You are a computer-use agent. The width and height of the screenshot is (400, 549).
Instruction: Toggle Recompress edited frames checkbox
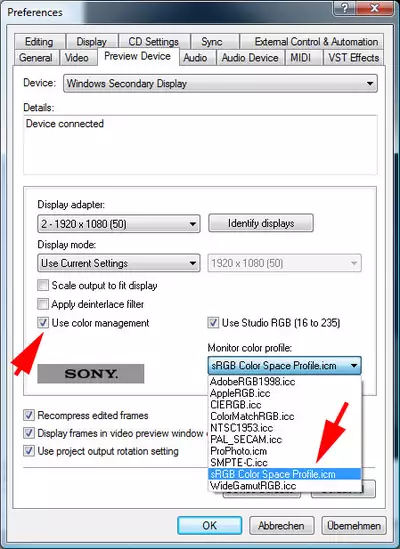[x=29, y=415]
